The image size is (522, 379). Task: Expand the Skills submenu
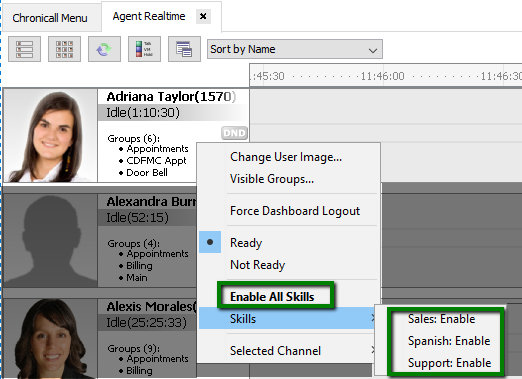coord(287,318)
